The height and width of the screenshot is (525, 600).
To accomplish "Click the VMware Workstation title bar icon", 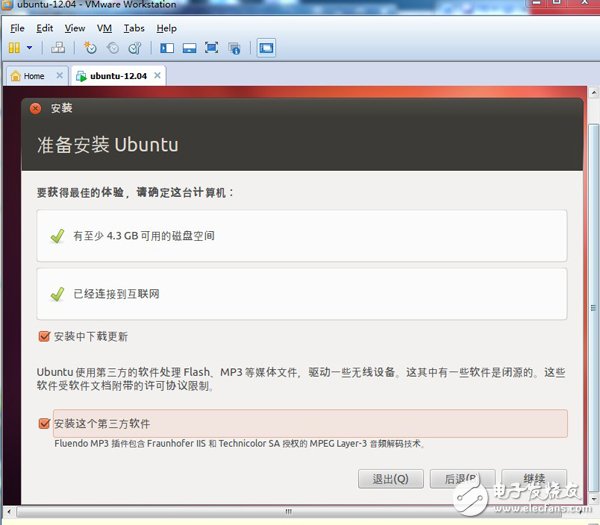I will point(7,5).
